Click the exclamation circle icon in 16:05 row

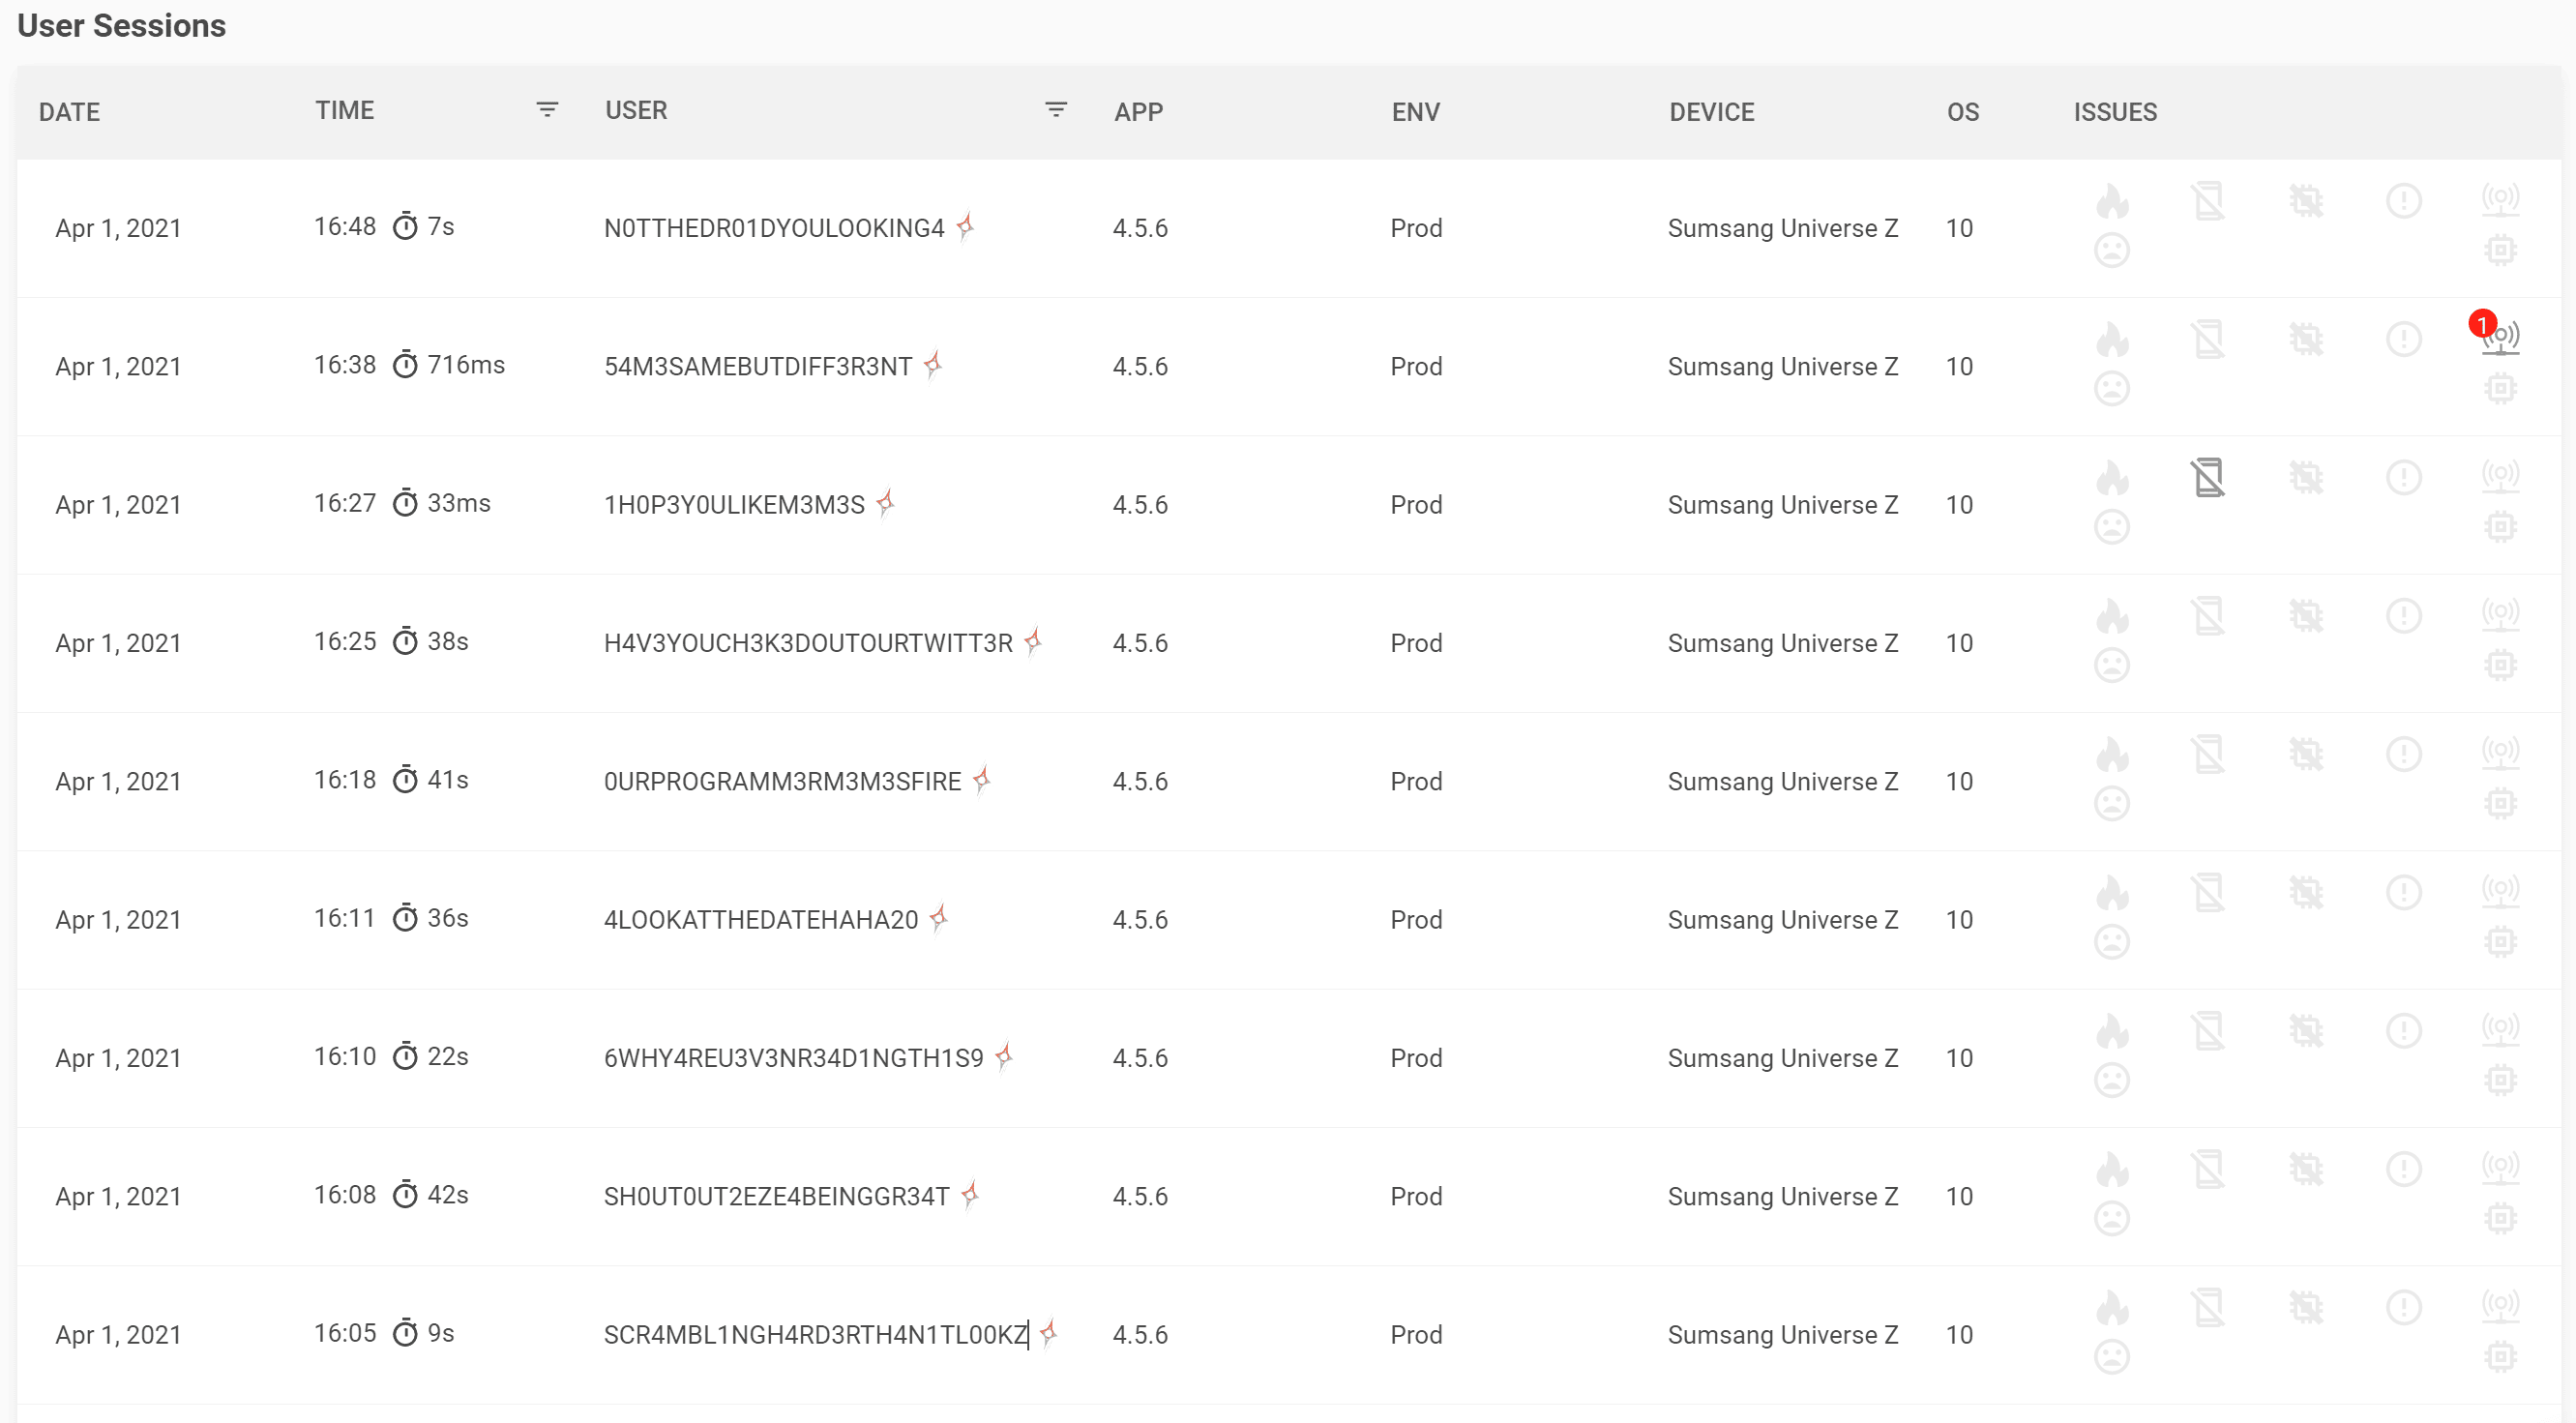[x=2403, y=1307]
